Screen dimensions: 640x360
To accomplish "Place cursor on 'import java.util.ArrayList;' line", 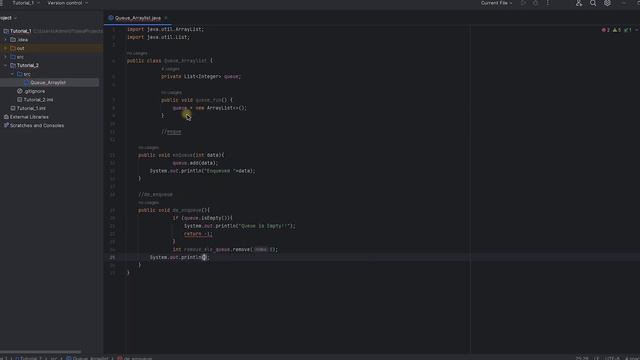I will tap(165, 29).
